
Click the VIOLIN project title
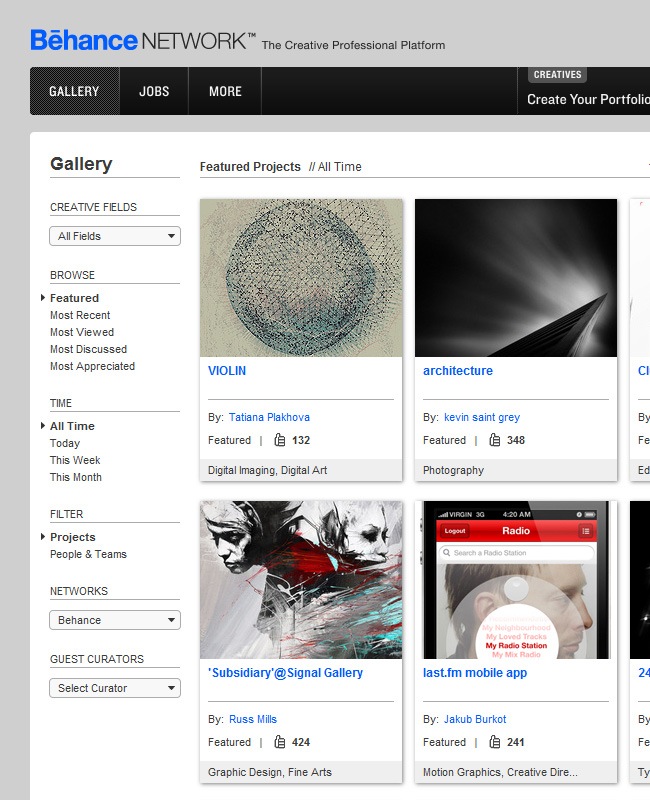pyautogui.click(x=227, y=371)
